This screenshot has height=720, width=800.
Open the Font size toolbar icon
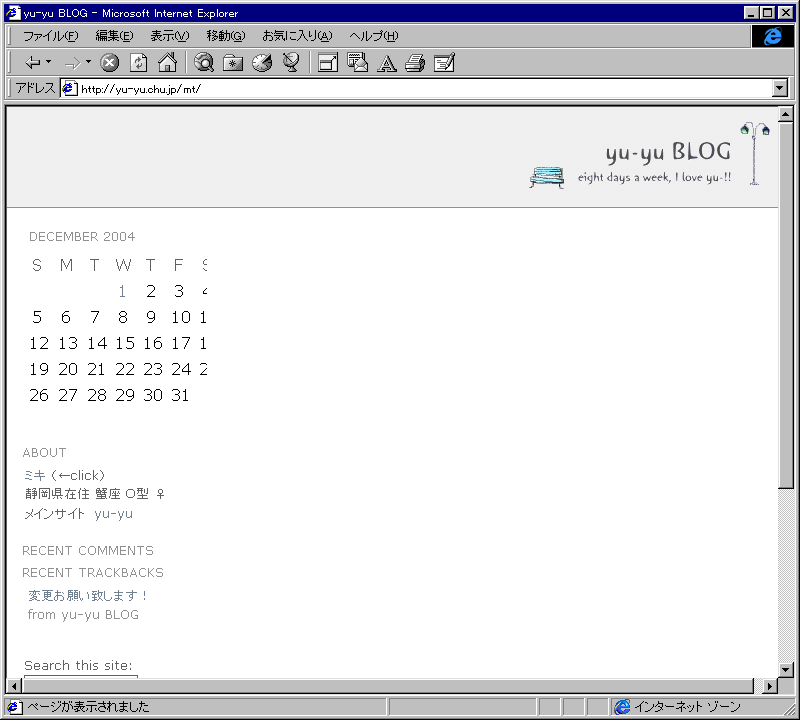tap(386, 63)
